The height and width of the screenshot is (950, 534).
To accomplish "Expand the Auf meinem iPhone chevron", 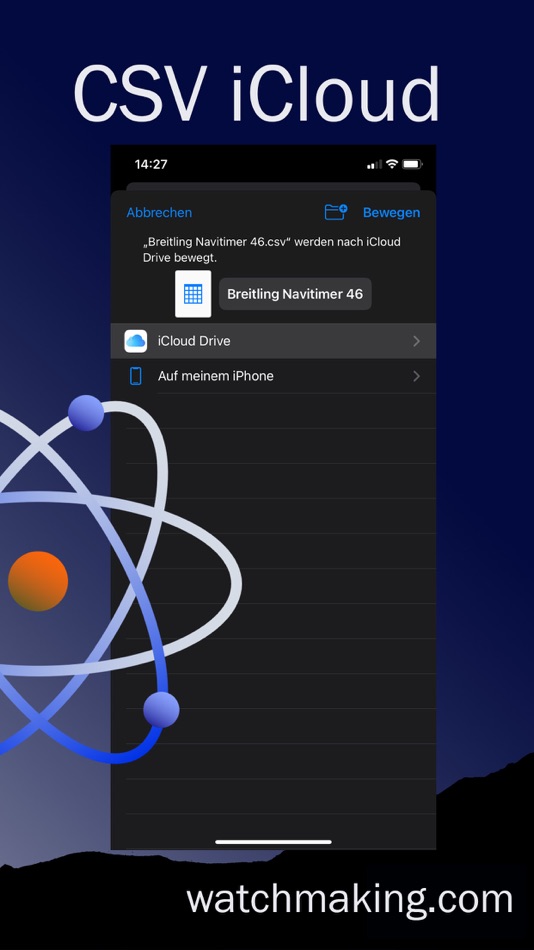I will 416,376.
